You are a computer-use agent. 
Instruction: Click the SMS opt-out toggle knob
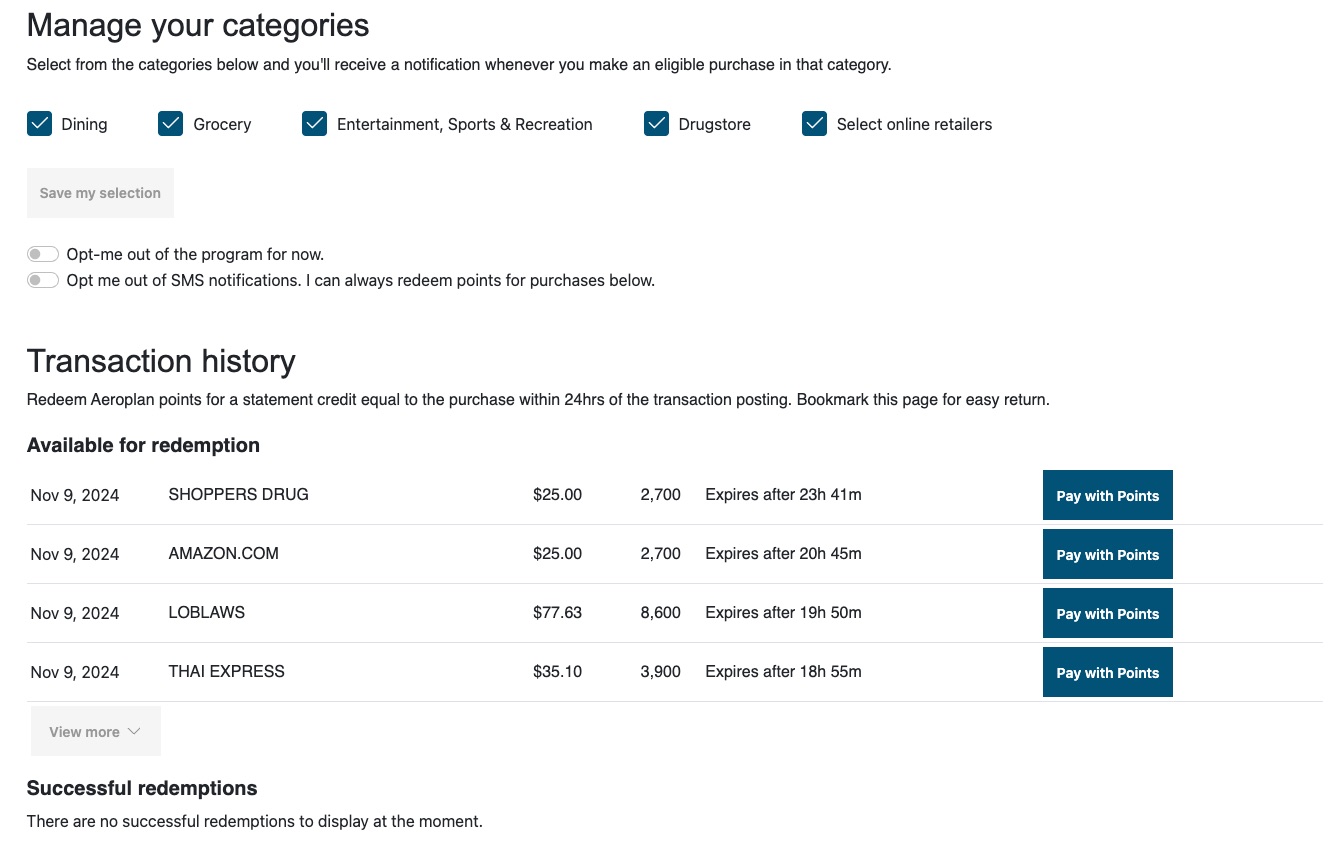tap(36, 279)
